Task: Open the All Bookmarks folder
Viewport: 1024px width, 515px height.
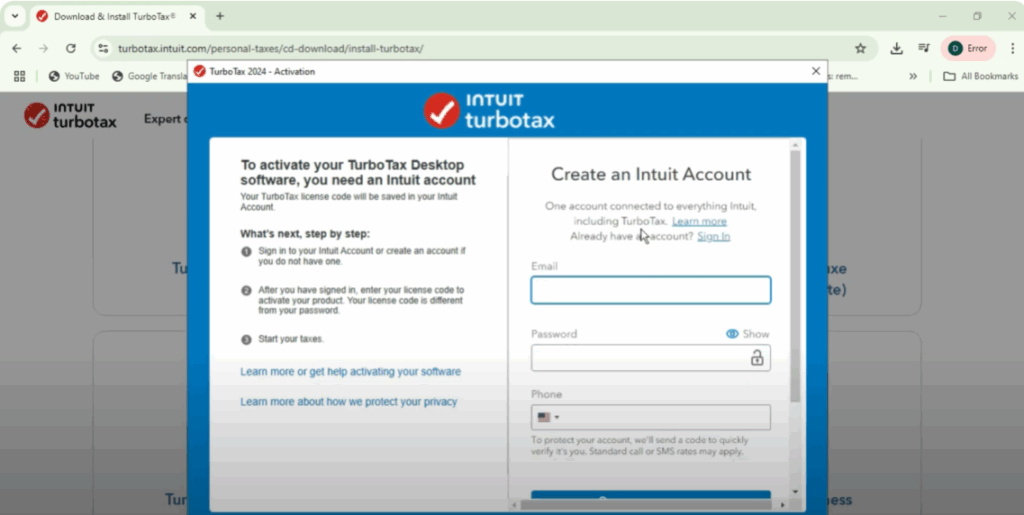Action: 981,76
